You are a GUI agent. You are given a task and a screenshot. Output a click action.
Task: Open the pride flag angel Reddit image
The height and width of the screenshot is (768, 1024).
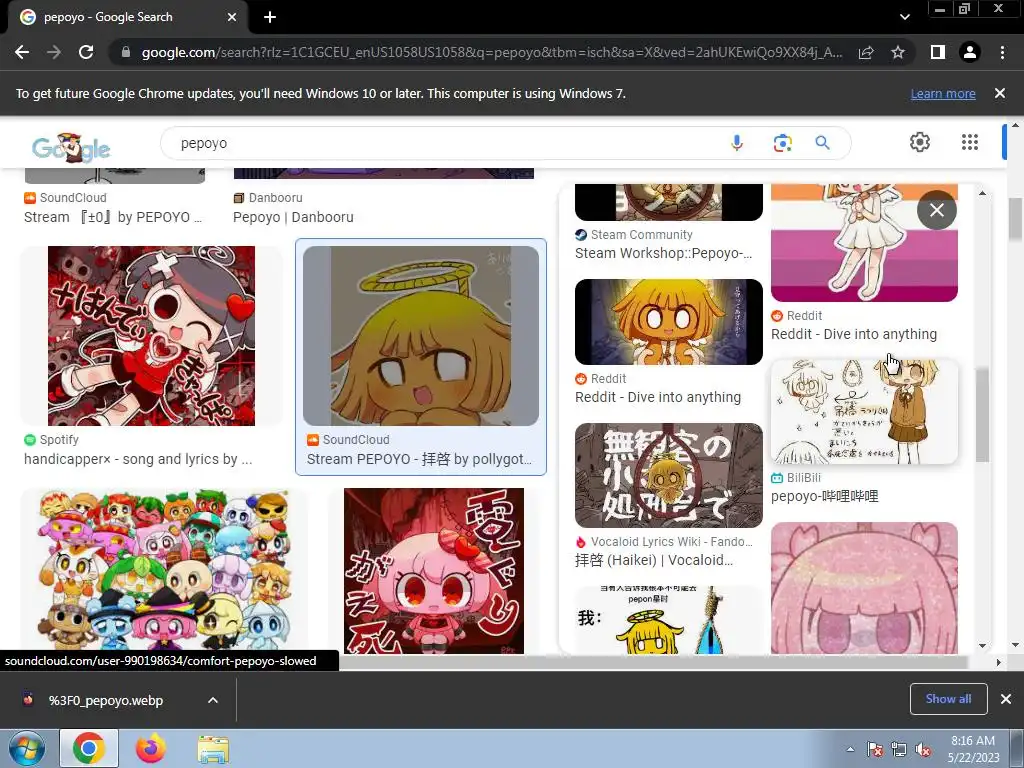pos(864,242)
